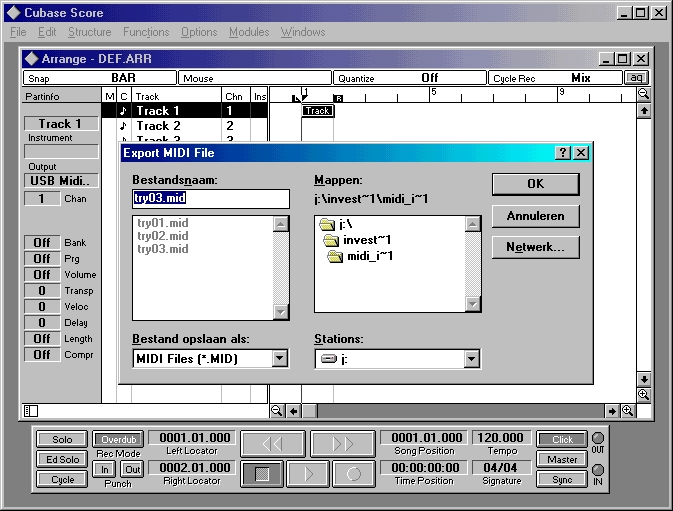The height and width of the screenshot is (511, 673).
Task: Open the Modules menu
Action: pos(249,32)
